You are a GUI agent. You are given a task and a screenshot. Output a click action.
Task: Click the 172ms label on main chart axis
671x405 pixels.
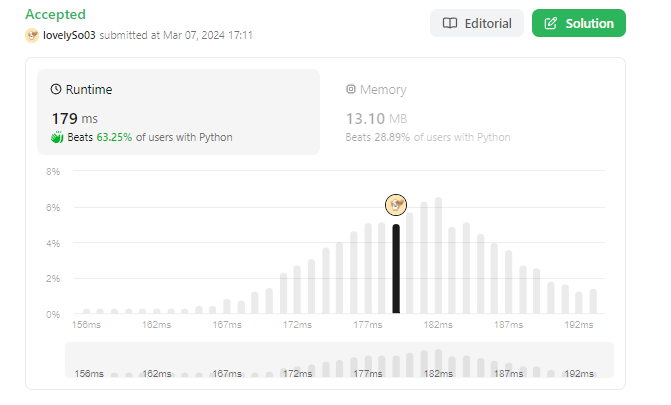point(297,325)
